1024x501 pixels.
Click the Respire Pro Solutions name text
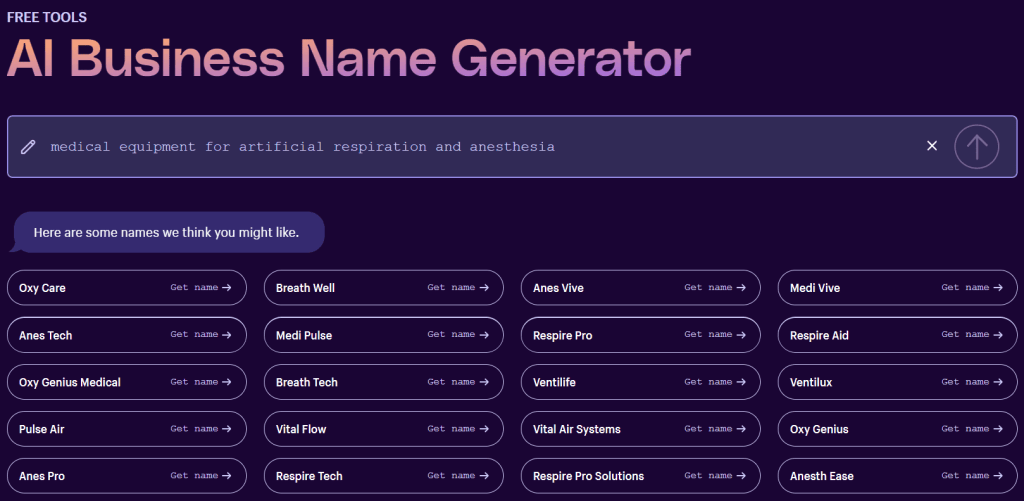[x=588, y=476]
